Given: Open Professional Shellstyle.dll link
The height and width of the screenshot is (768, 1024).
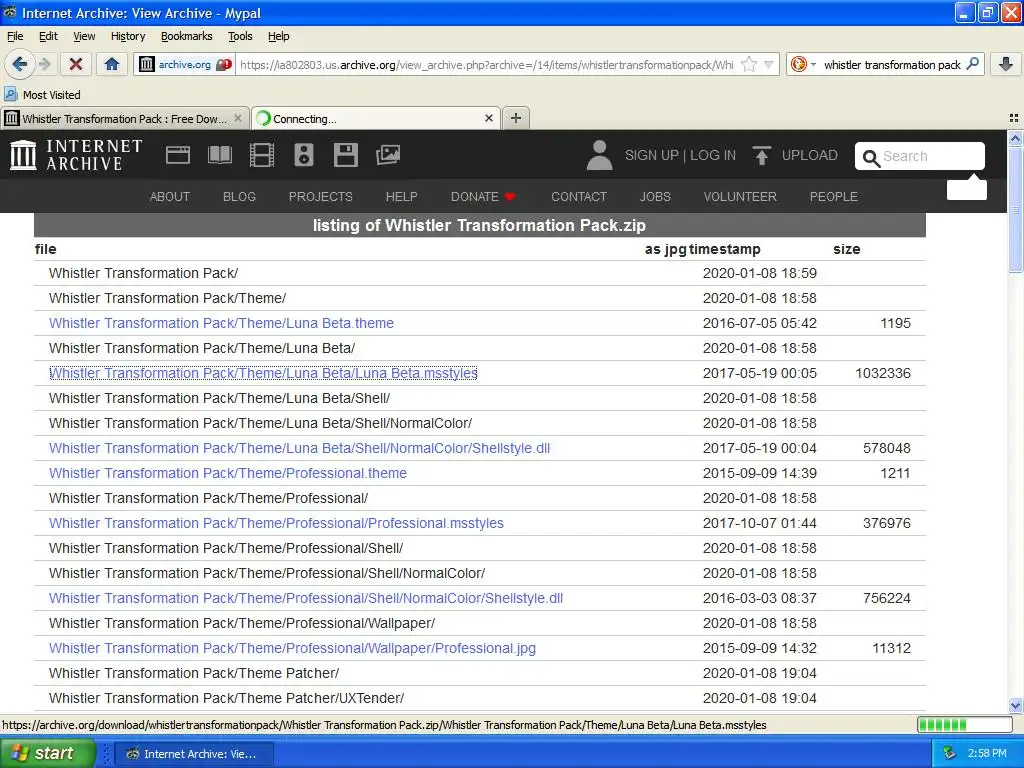Looking at the screenshot, I should [x=306, y=598].
